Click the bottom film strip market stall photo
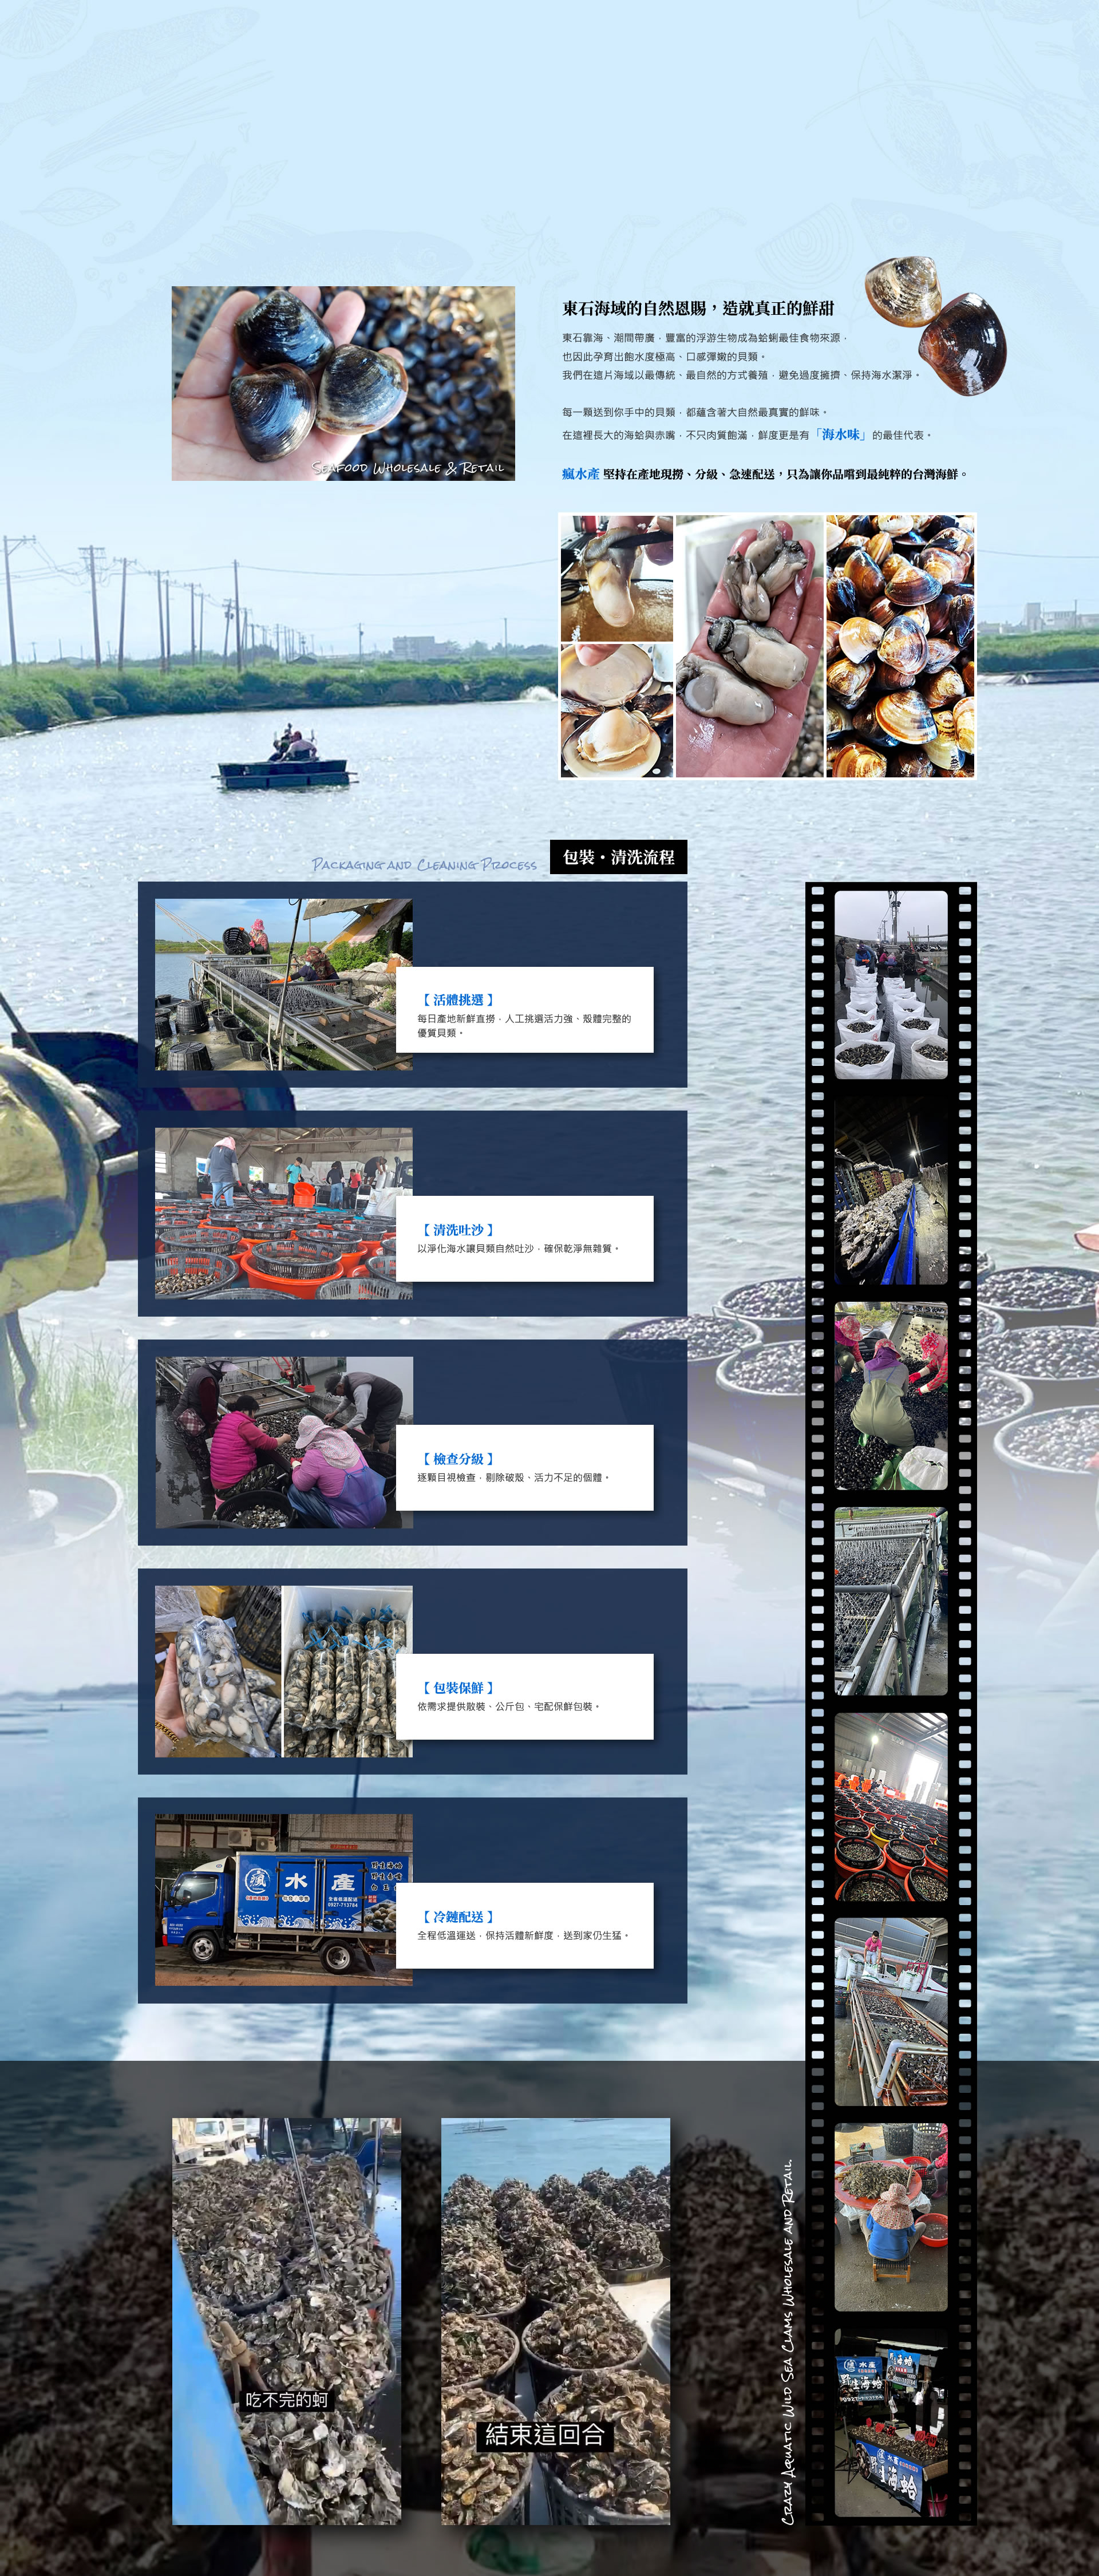Image resolution: width=1099 pixels, height=2576 pixels. tap(890, 2422)
